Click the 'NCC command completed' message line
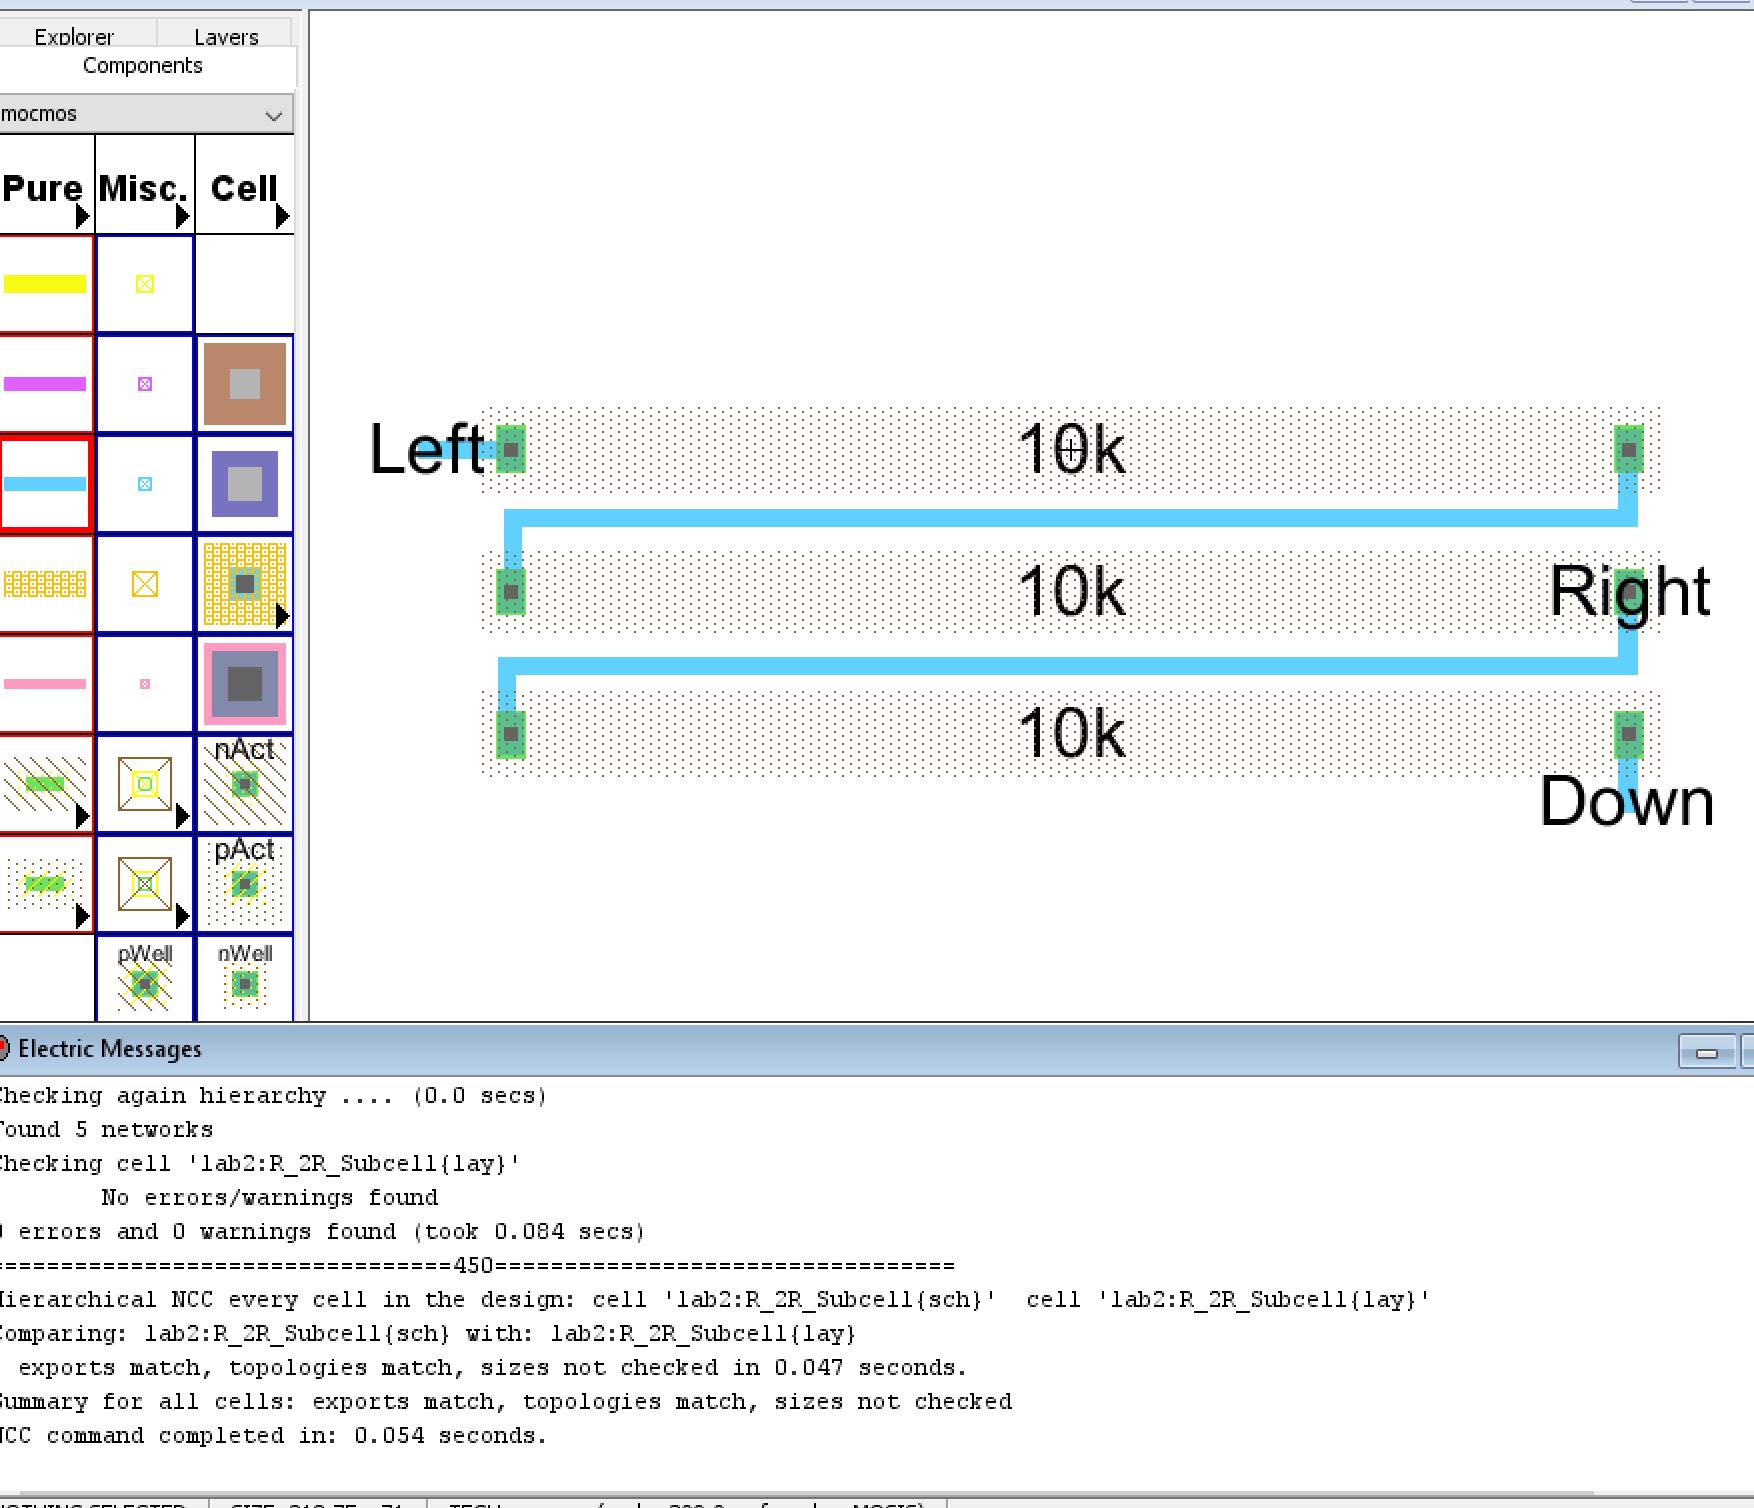 [273, 1436]
